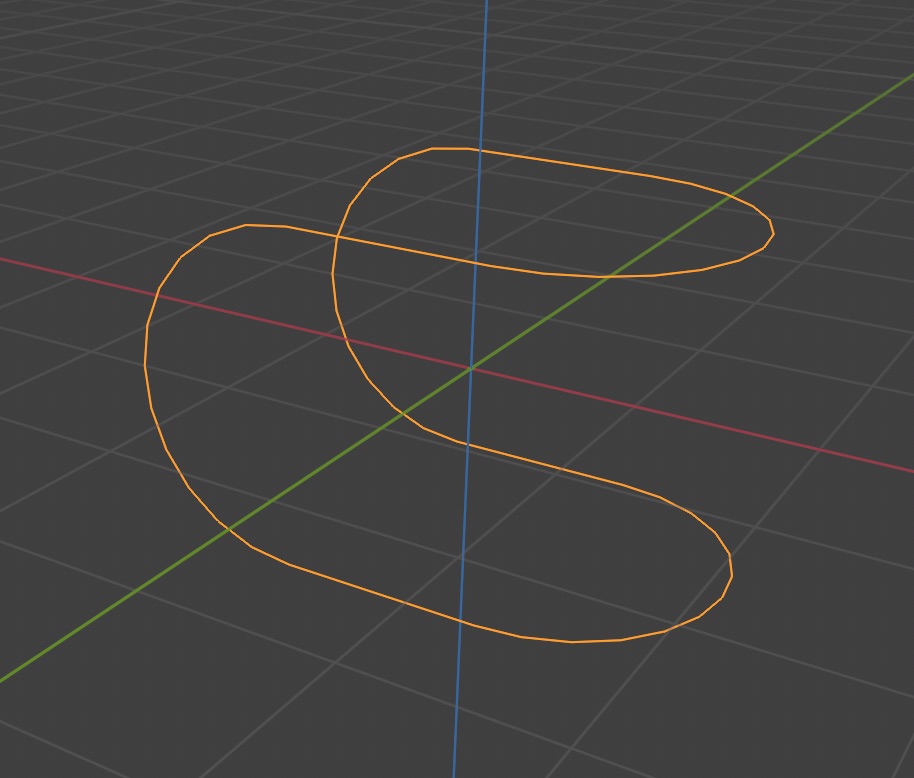Click the inner left arc of the upper loop
This screenshot has height=778, width=914.
tap(334, 290)
